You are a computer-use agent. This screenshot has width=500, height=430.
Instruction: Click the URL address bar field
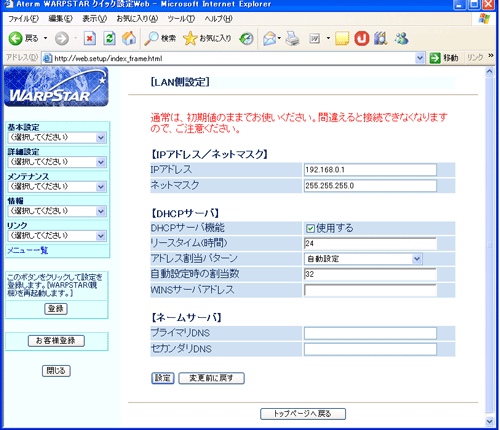pos(233,58)
